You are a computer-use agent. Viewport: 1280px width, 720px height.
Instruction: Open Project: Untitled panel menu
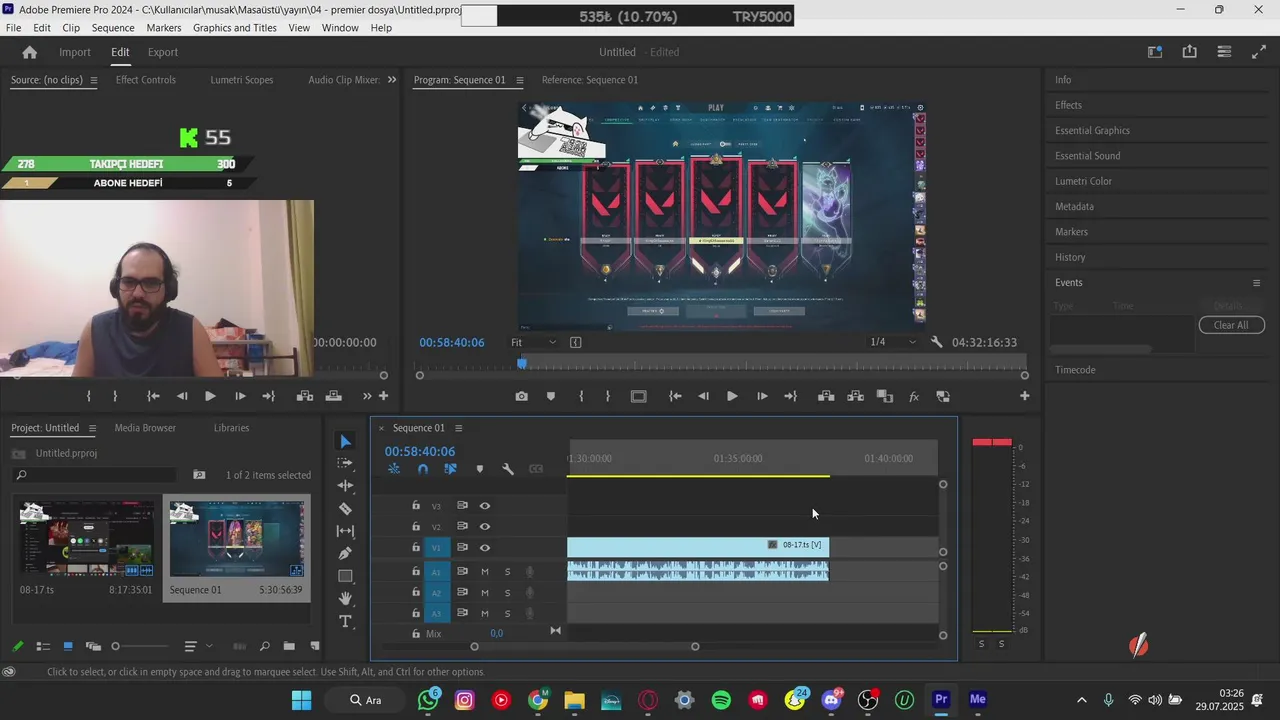coord(92,428)
